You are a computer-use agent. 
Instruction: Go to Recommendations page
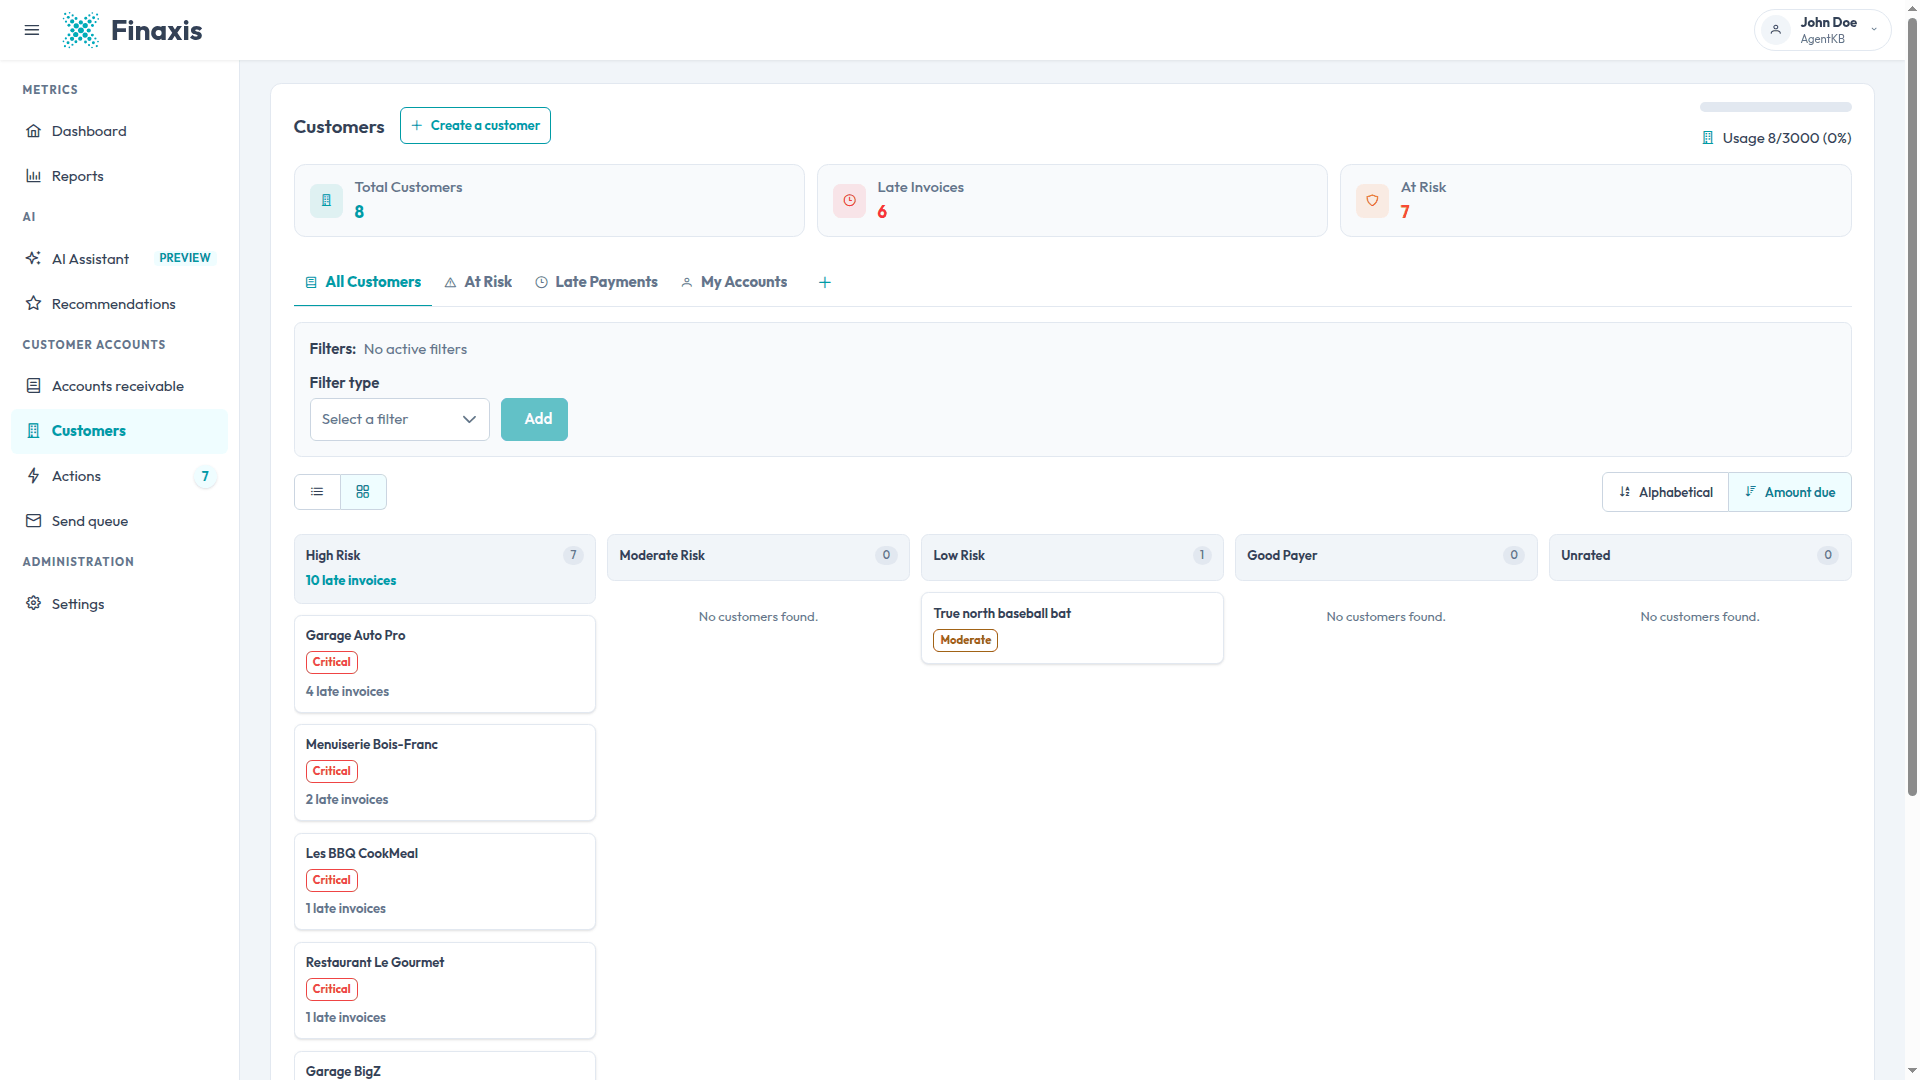(x=119, y=303)
